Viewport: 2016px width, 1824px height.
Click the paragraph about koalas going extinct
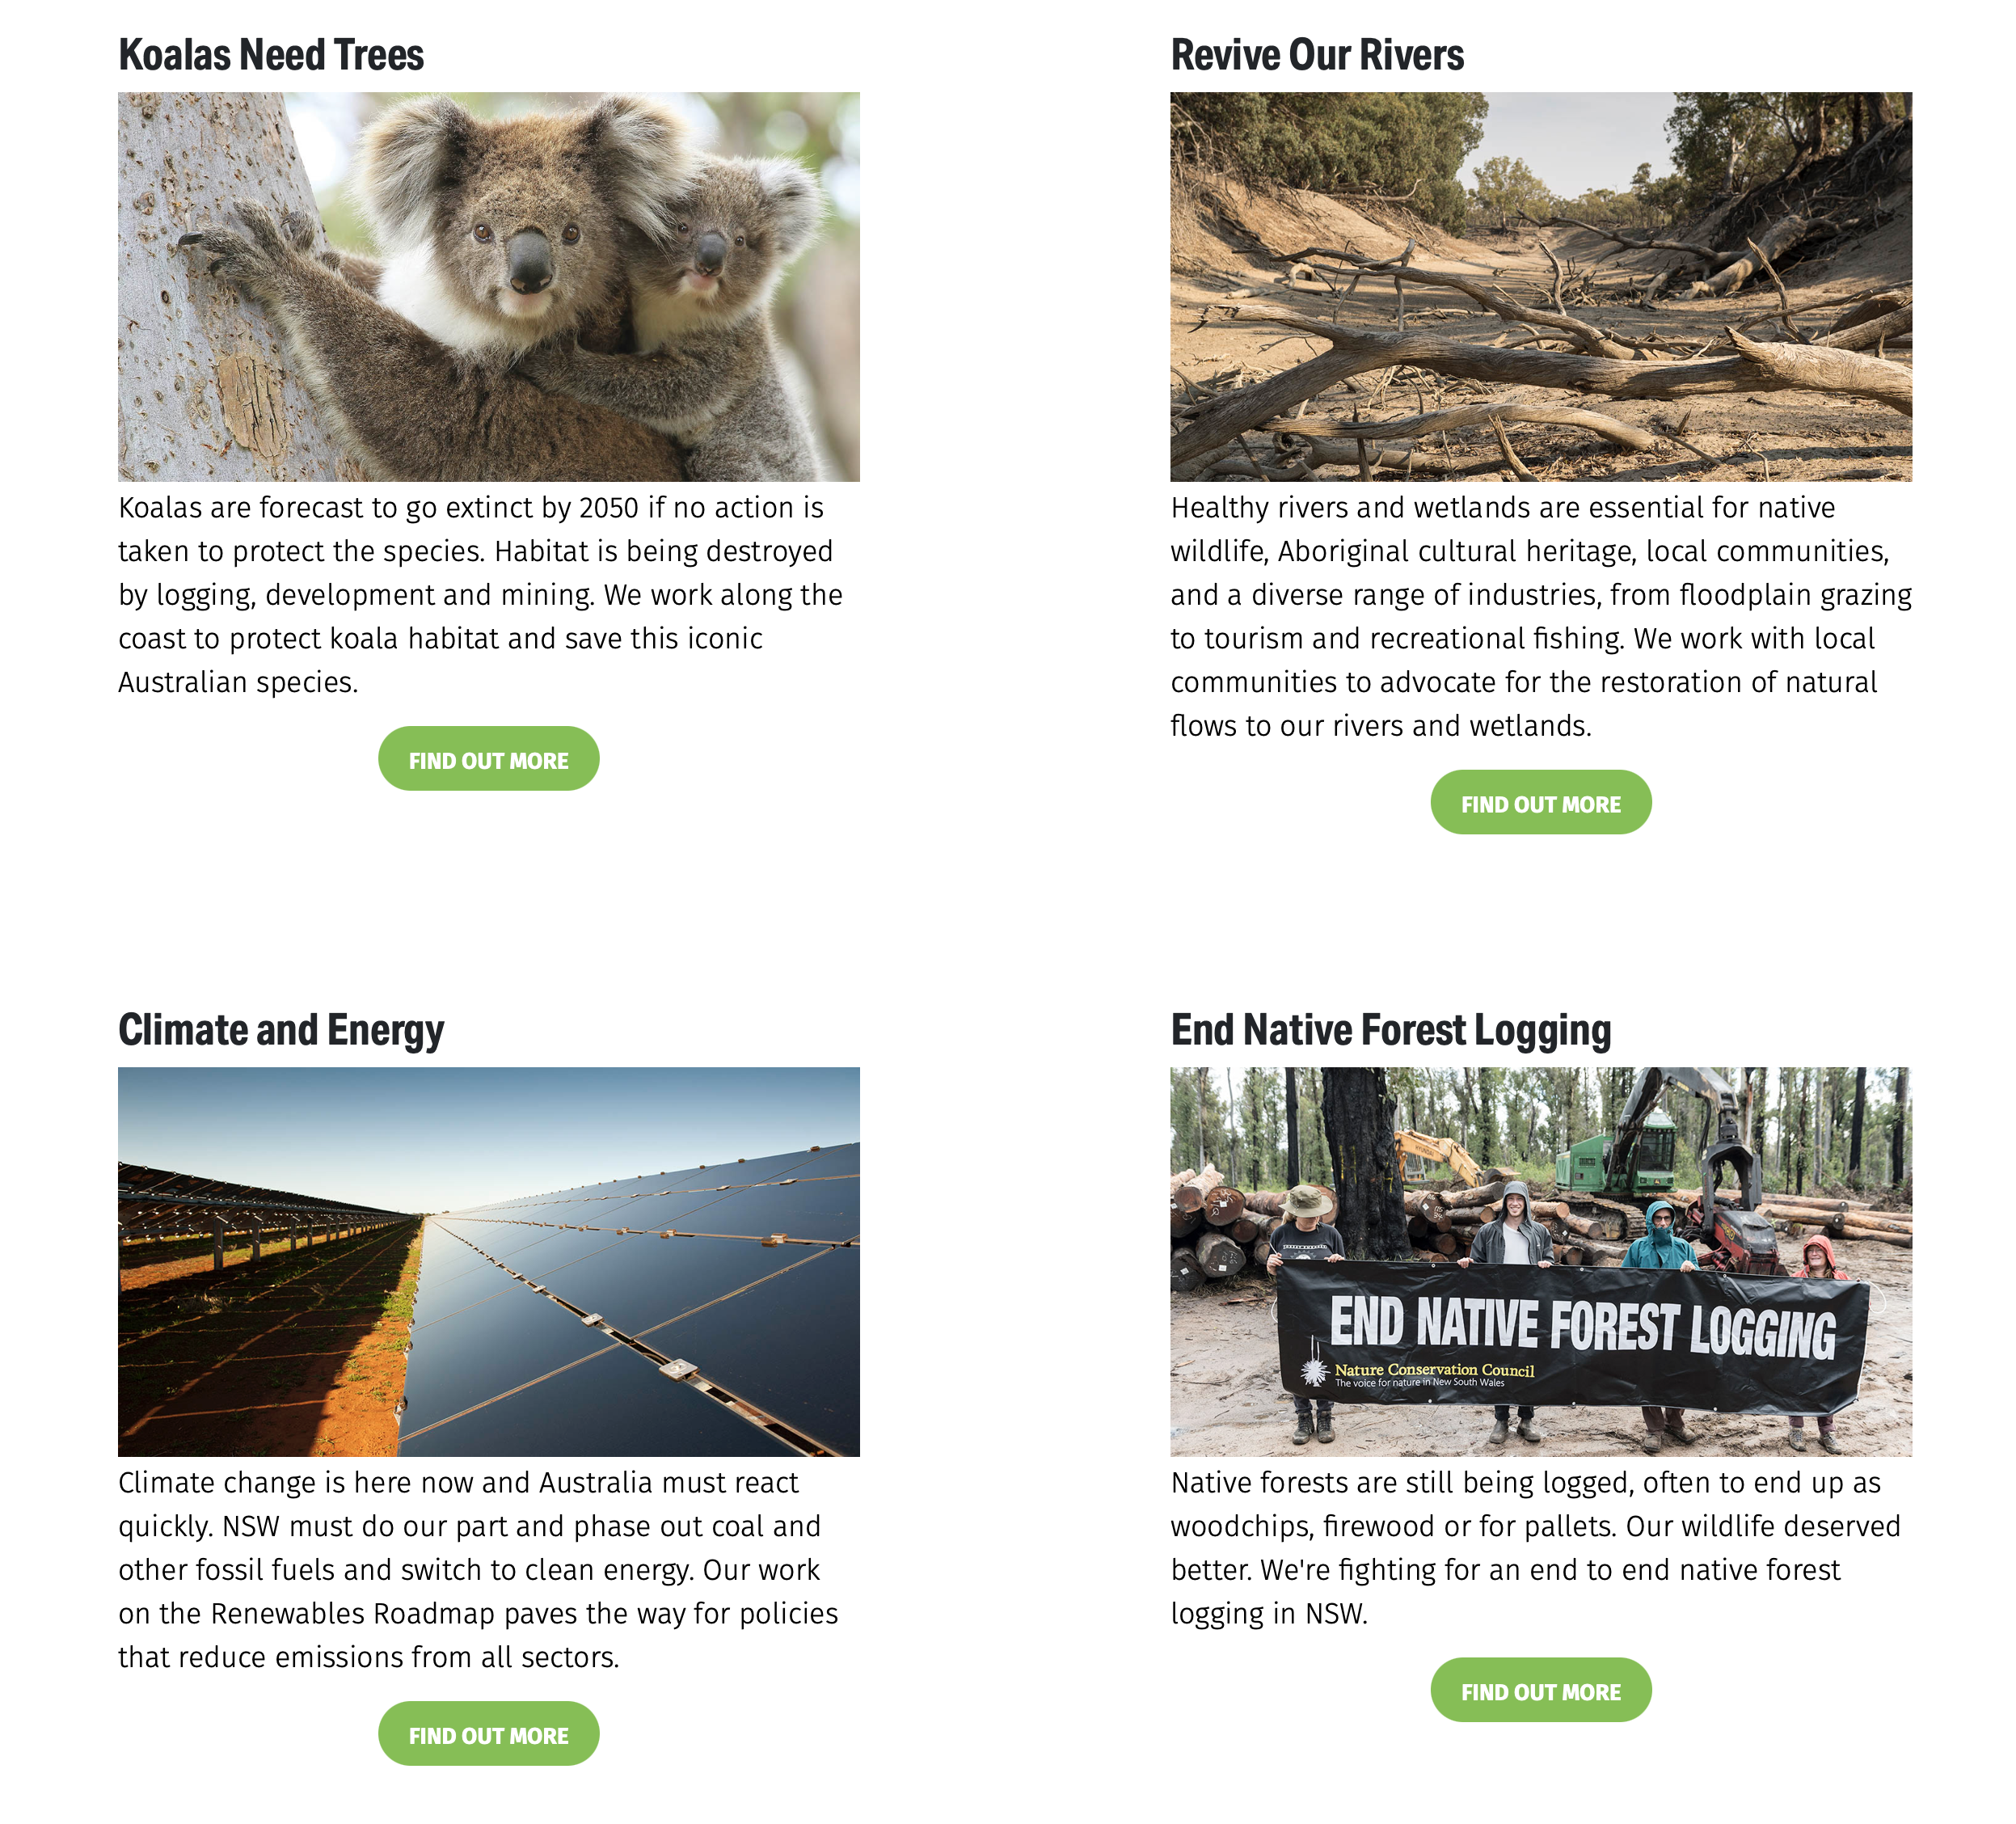click(x=480, y=595)
